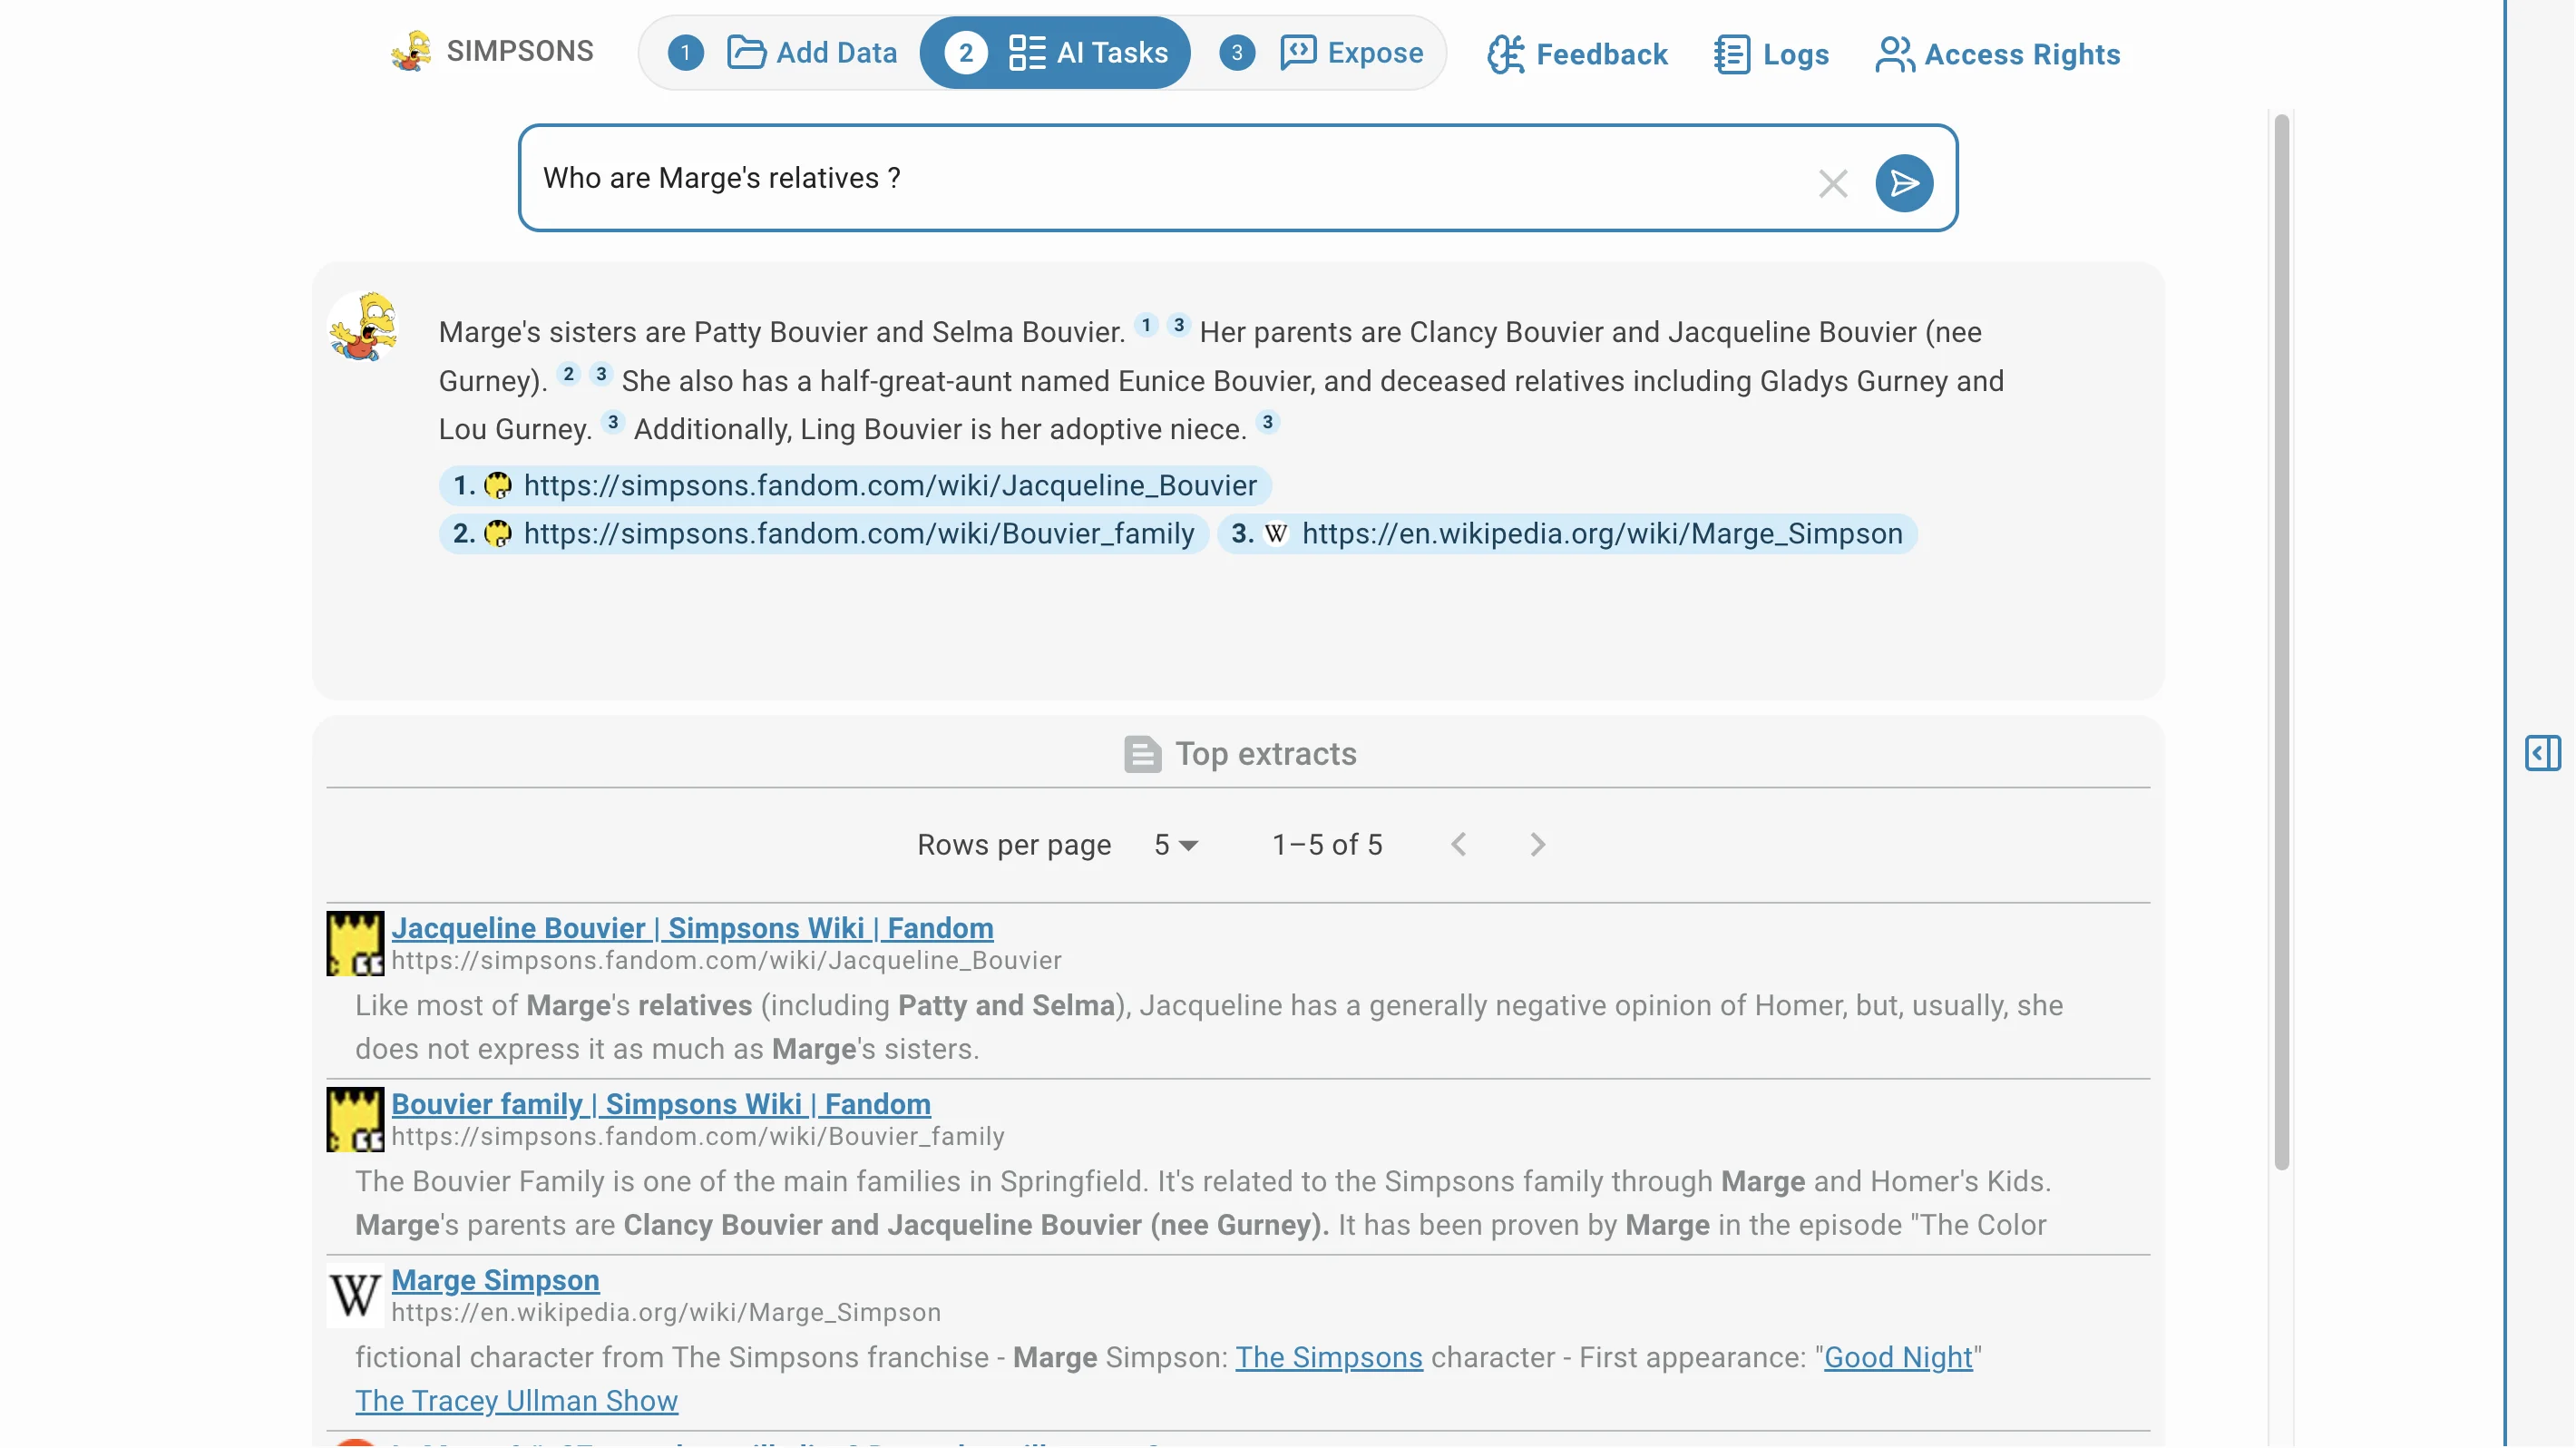Open the Marge Simpson Wikipedia result

495,1280
